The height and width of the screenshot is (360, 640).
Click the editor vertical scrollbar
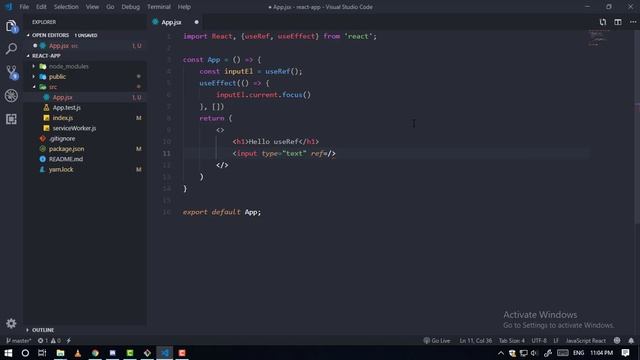[x=637, y=127]
